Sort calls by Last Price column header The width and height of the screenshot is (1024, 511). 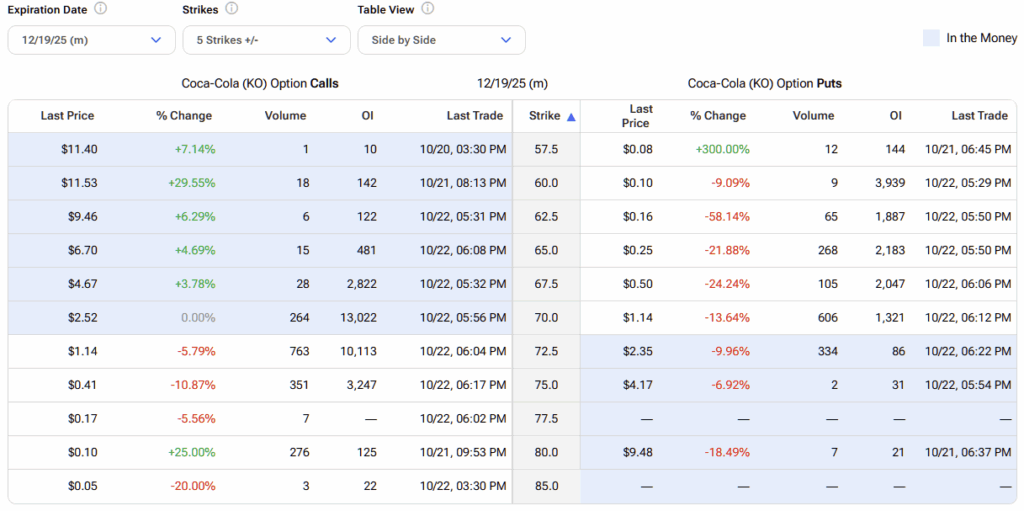click(67, 116)
